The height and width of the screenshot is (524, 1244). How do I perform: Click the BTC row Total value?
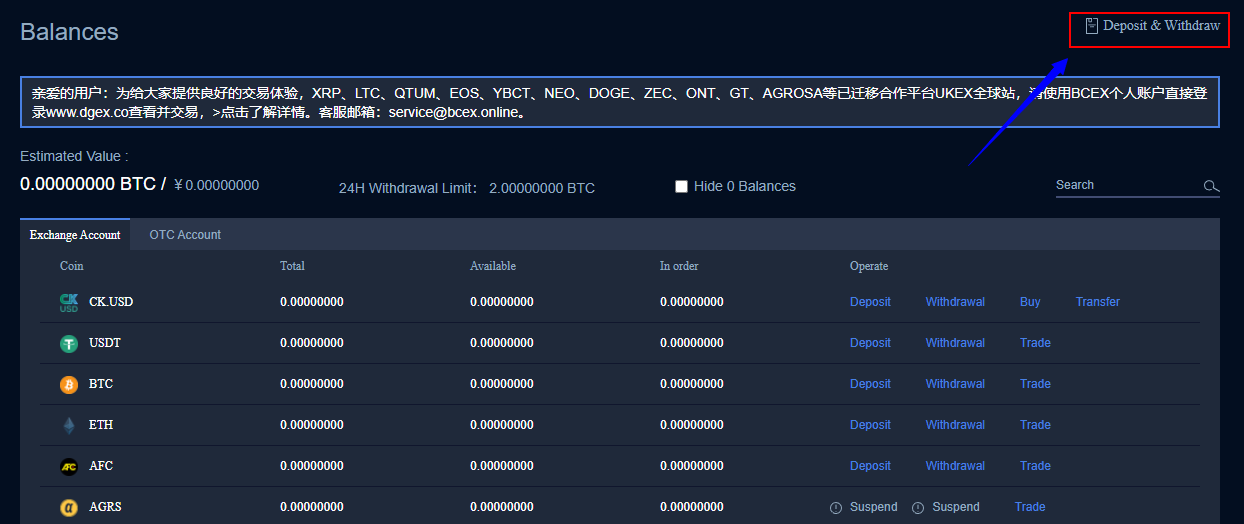click(312, 384)
